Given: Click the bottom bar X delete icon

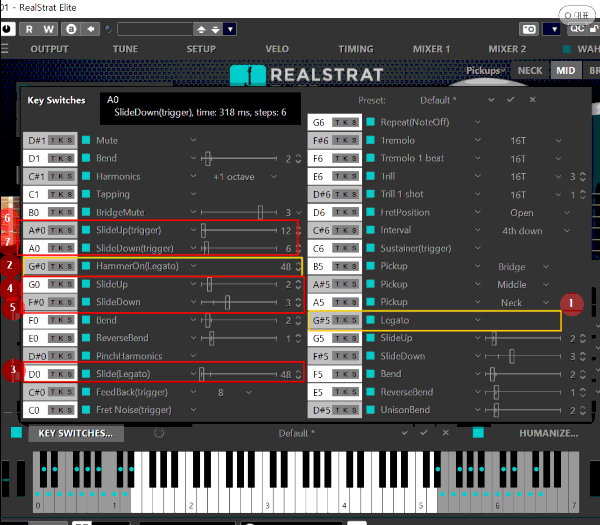Looking at the screenshot, I should click(445, 433).
